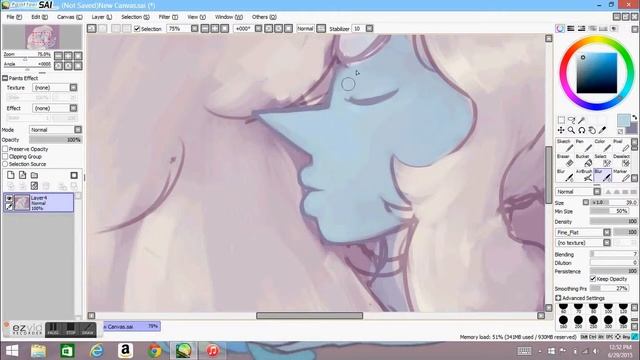This screenshot has height=360, width=640.
Task: Select the Bucket fill tool
Action: pos(583,160)
